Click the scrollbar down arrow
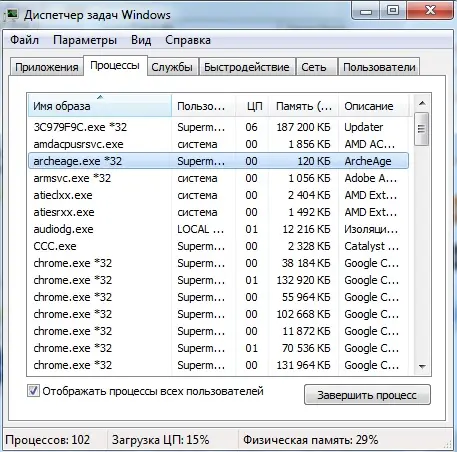Screen dimensions: 457x452 coord(422,367)
